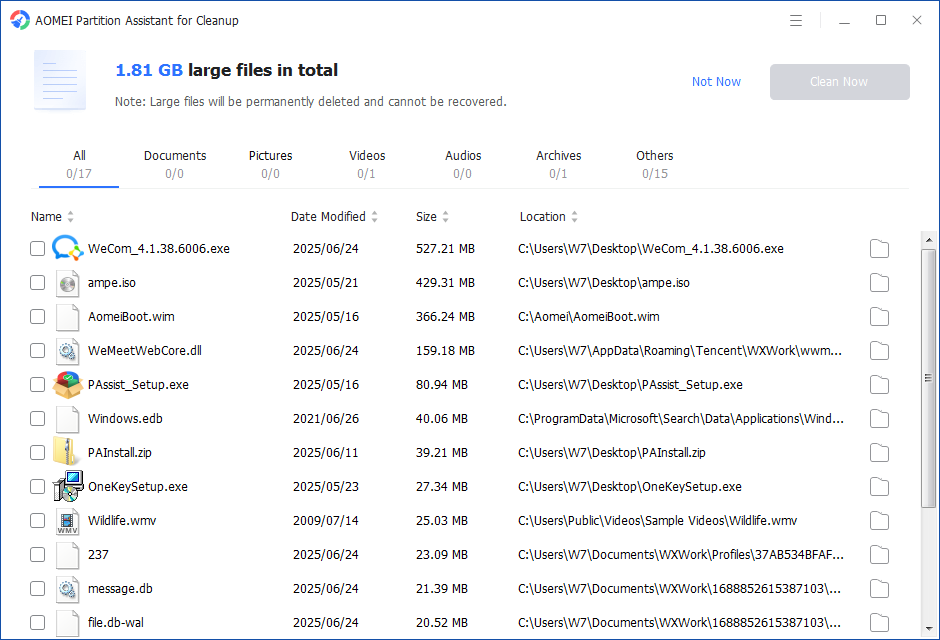This screenshot has width=940, height=640.
Task: Click the scrollbar up arrow
Action: [929, 240]
